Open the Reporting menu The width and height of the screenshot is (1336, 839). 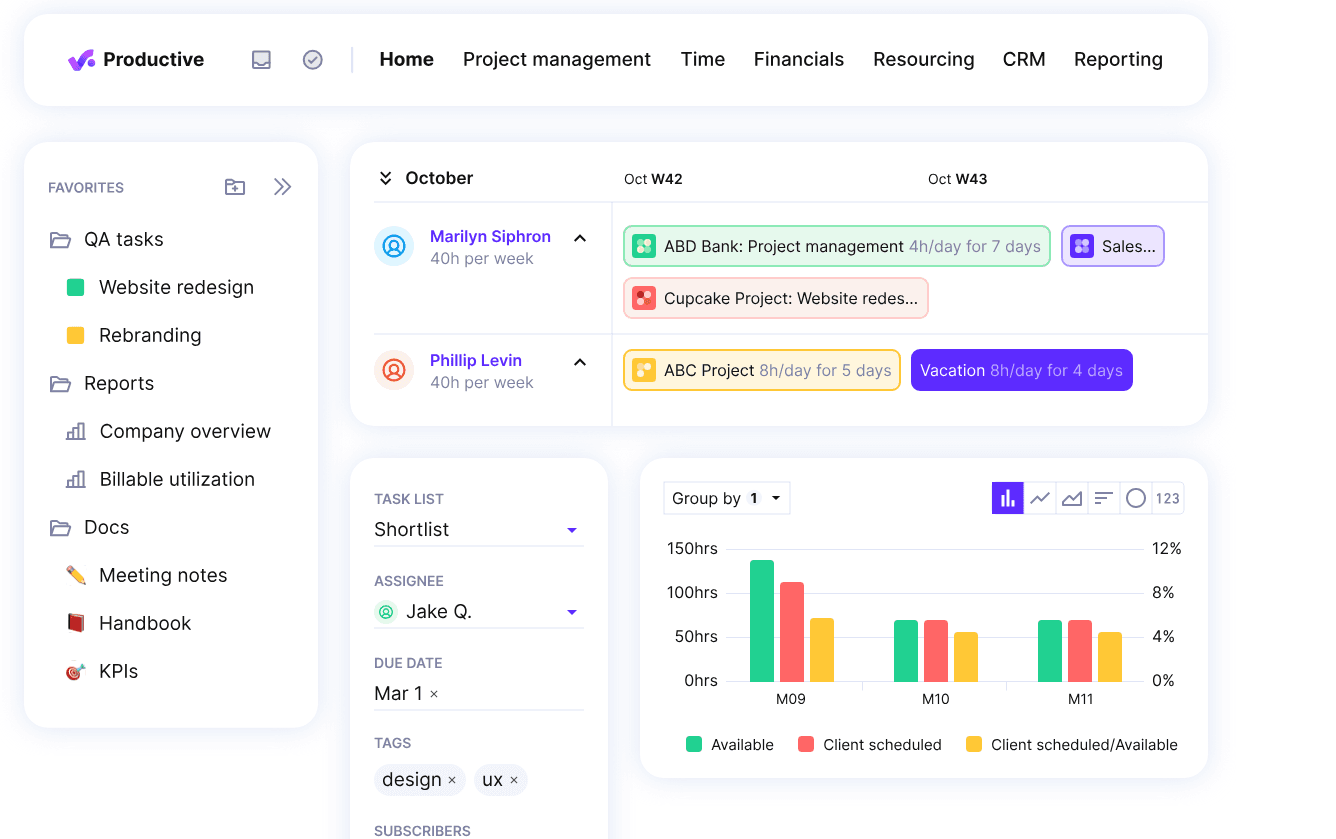tap(1118, 60)
